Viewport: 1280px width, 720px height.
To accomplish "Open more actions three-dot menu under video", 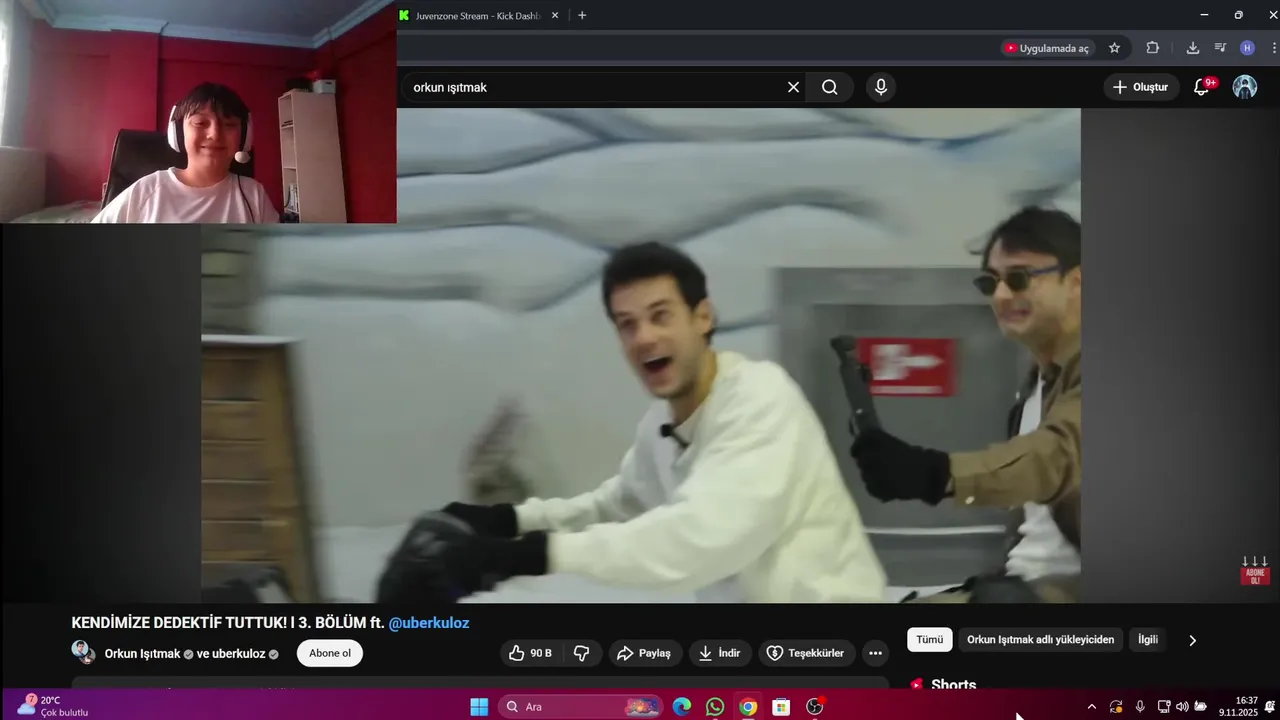I will tap(875, 653).
